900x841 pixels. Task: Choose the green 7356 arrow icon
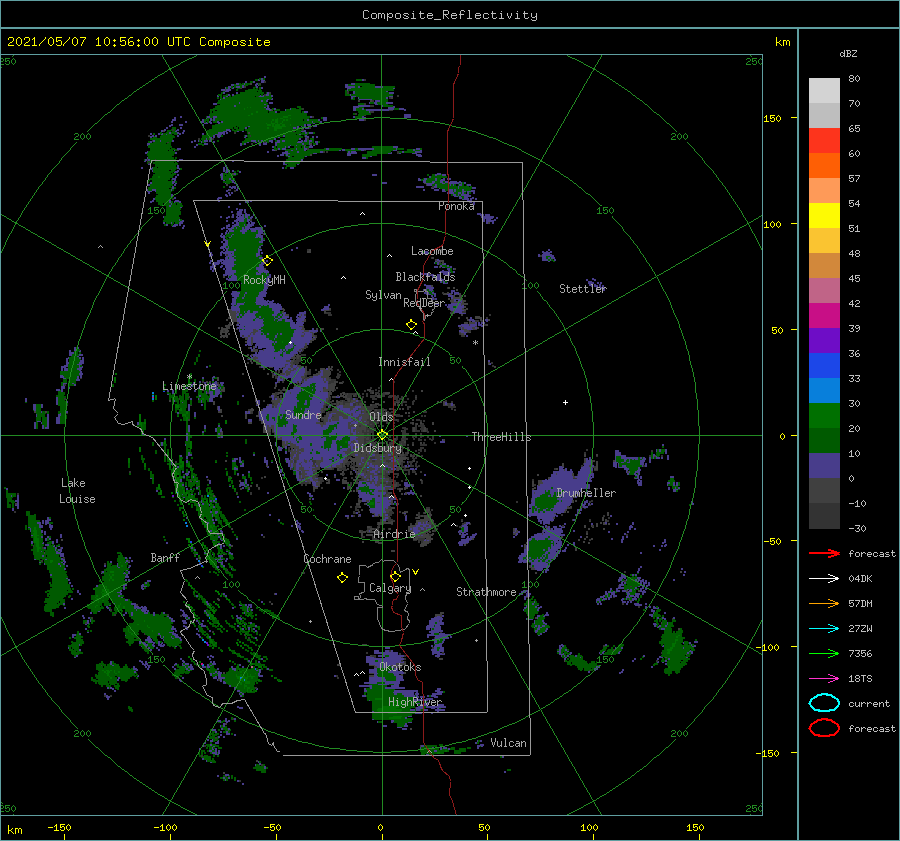point(824,653)
